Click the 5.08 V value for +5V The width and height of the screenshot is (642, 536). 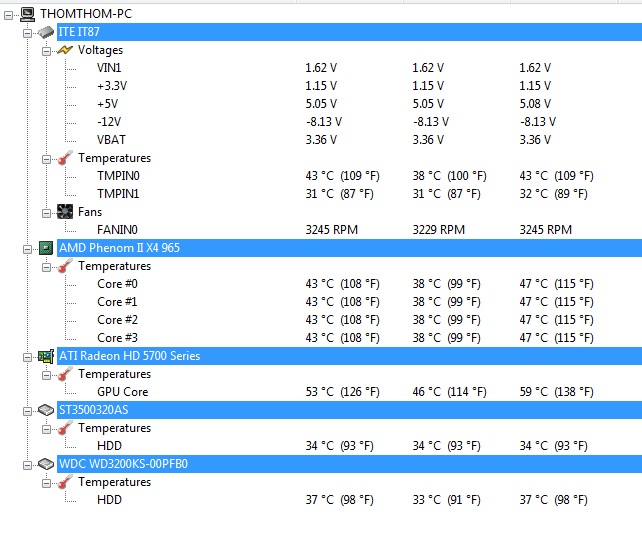point(535,104)
